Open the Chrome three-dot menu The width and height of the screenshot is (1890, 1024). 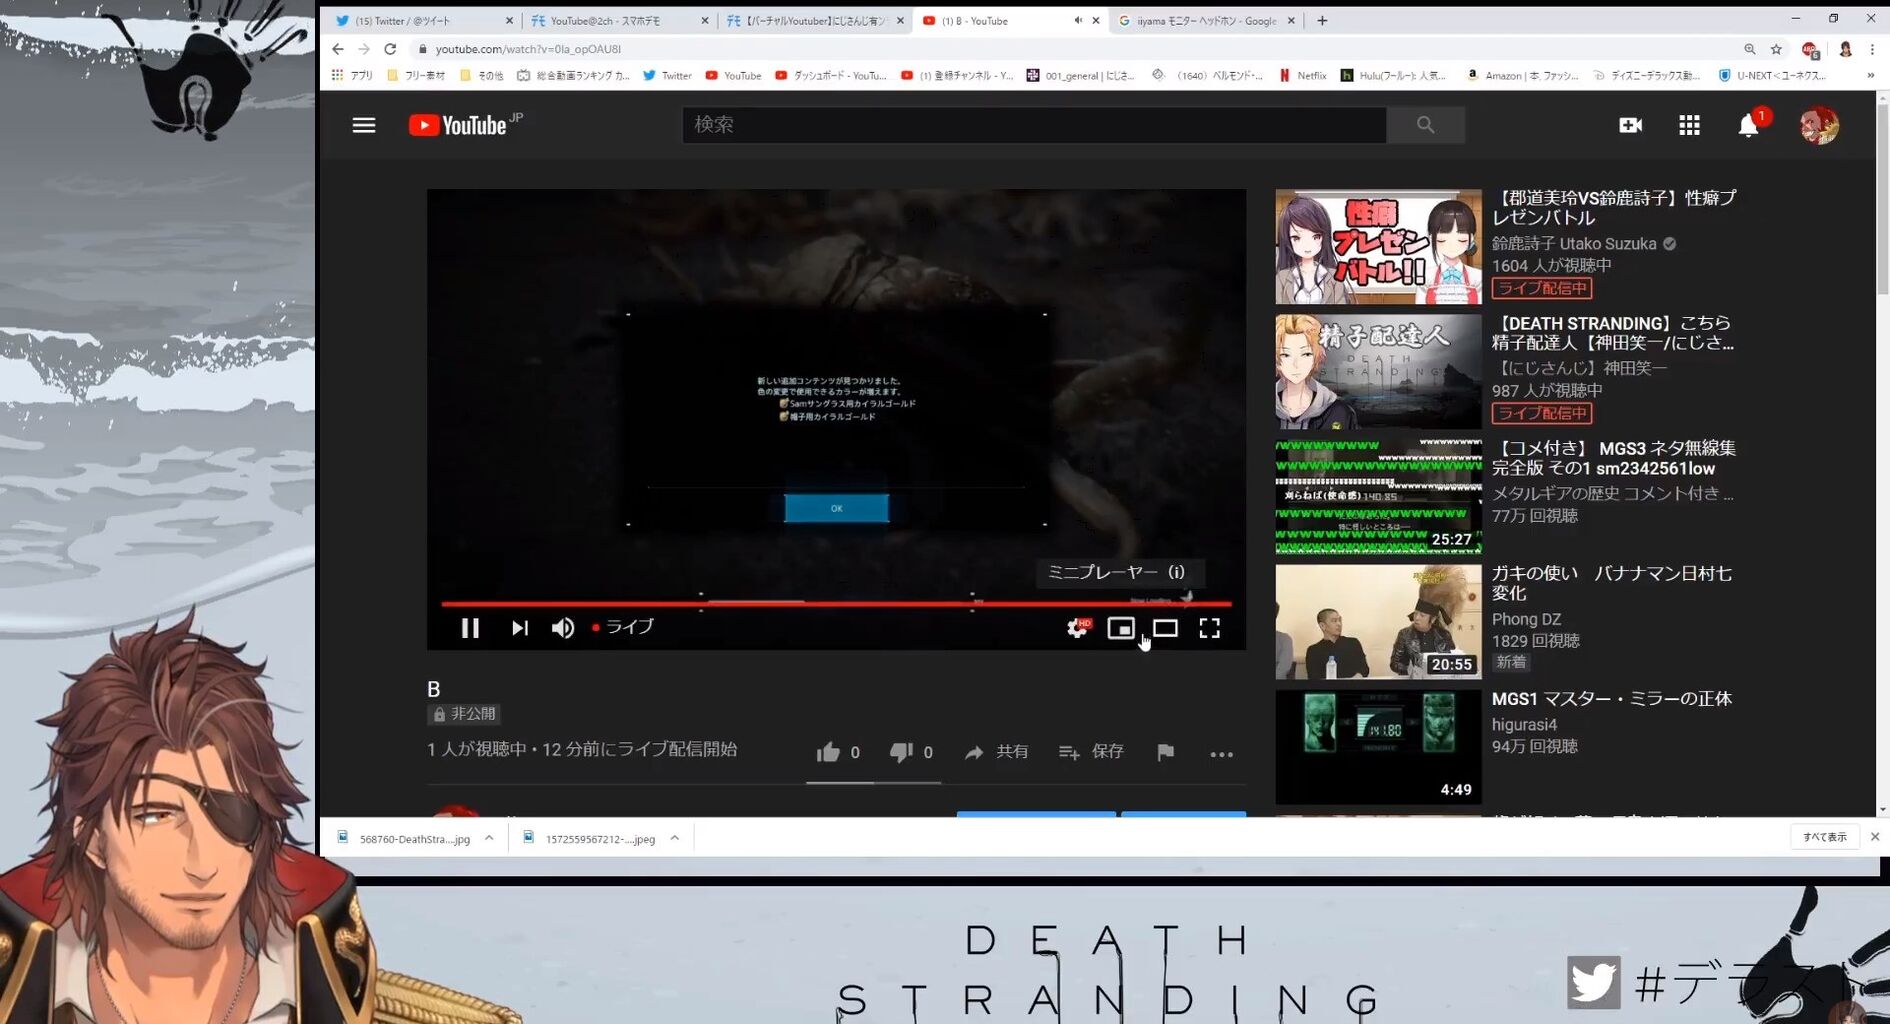click(x=1872, y=49)
